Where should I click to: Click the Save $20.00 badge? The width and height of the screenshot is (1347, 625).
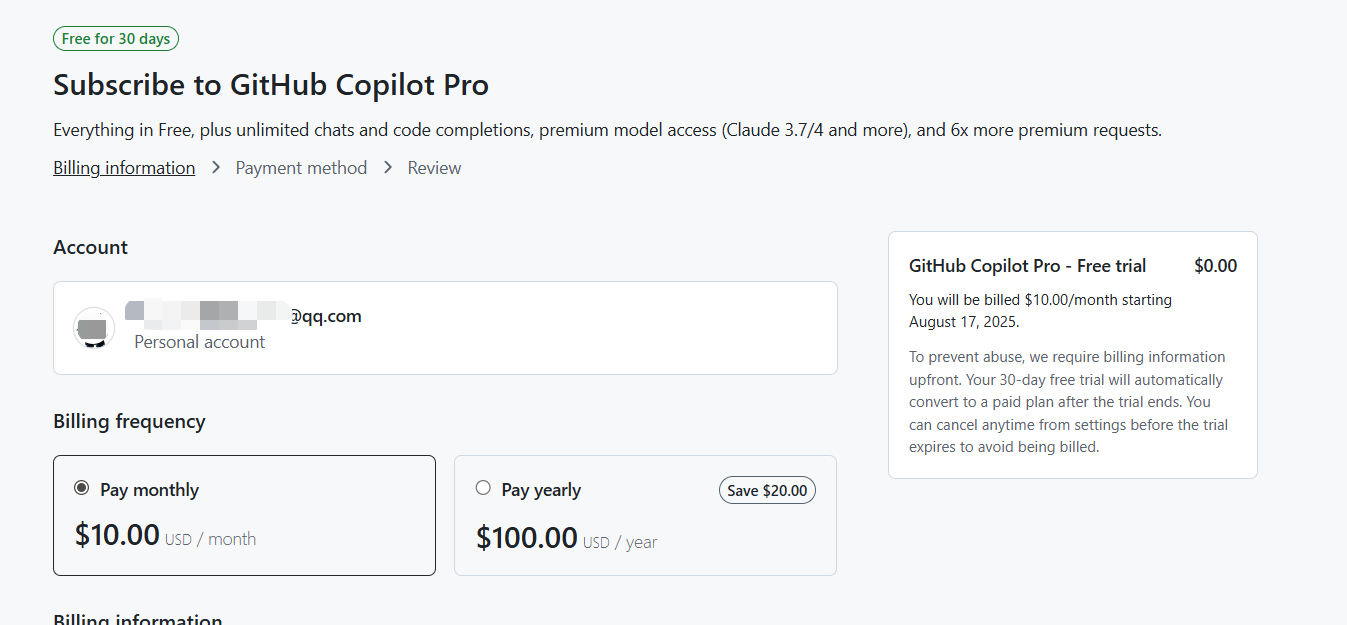pyautogui.click(x=767, y=490)
